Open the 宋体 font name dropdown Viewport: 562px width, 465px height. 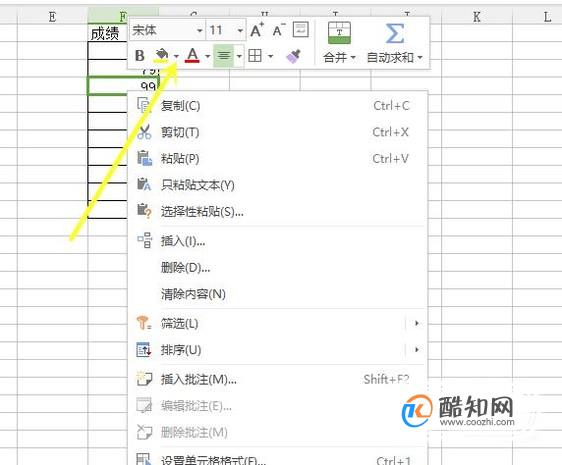tap(167, 30)
